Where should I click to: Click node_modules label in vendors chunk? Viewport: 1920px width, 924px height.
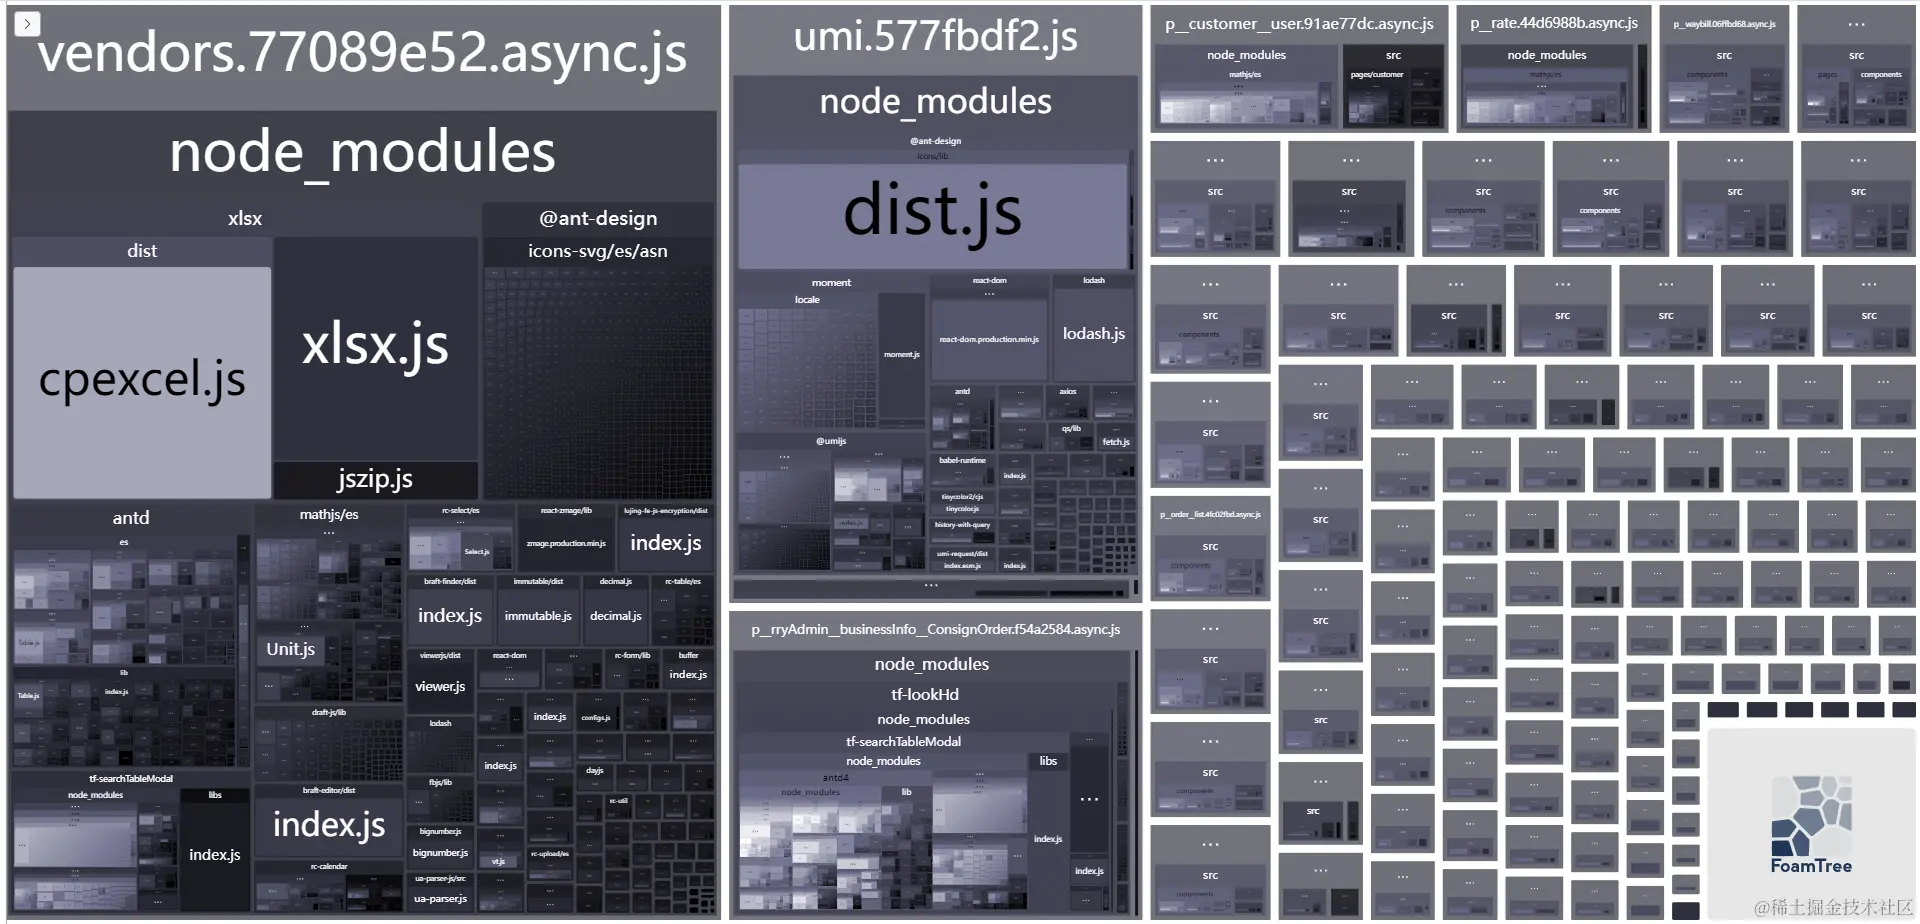[362, 152]
